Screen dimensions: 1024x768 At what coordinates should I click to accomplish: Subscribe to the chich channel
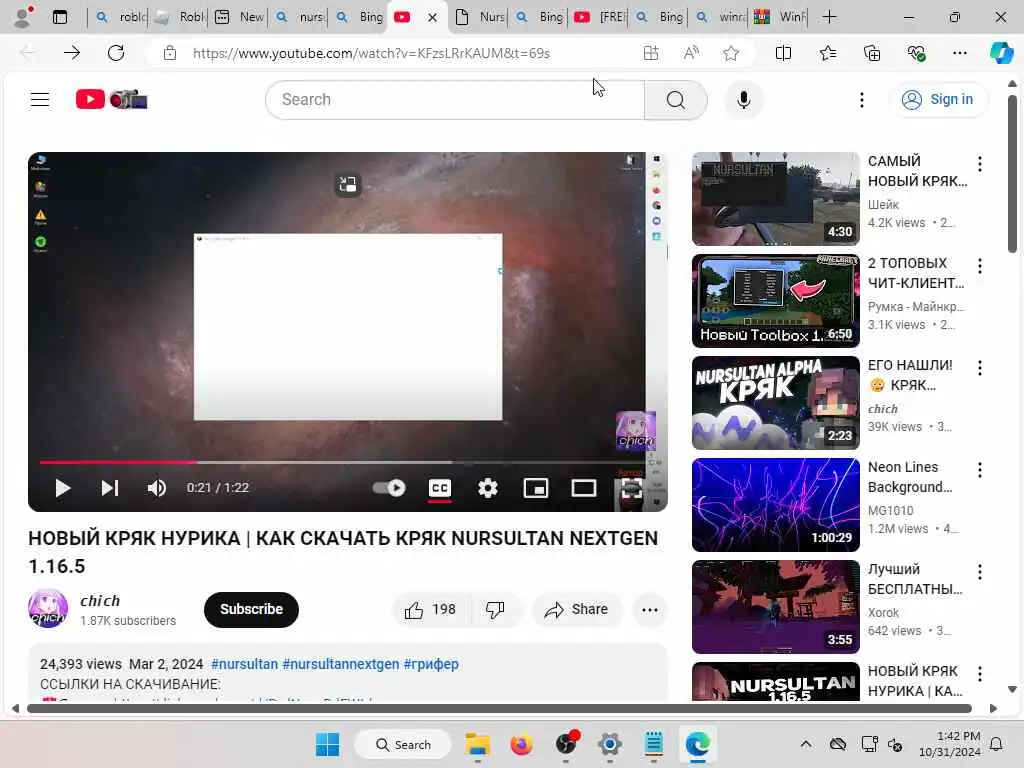pos(251,609)
